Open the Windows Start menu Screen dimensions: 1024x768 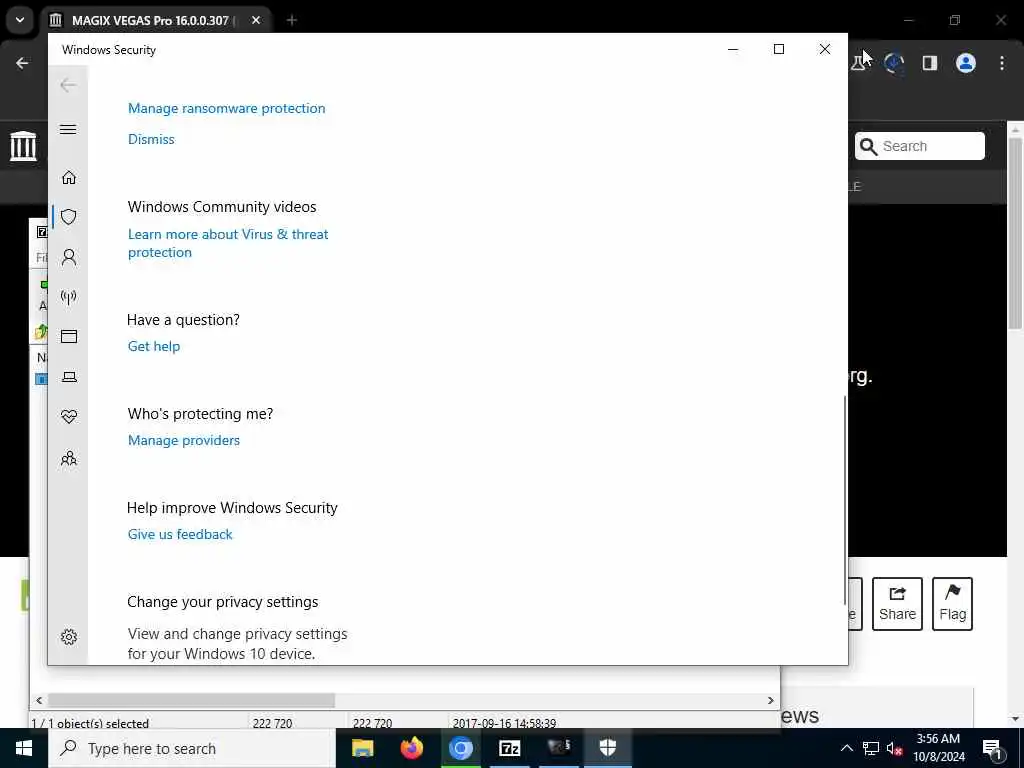click(24, 748)
